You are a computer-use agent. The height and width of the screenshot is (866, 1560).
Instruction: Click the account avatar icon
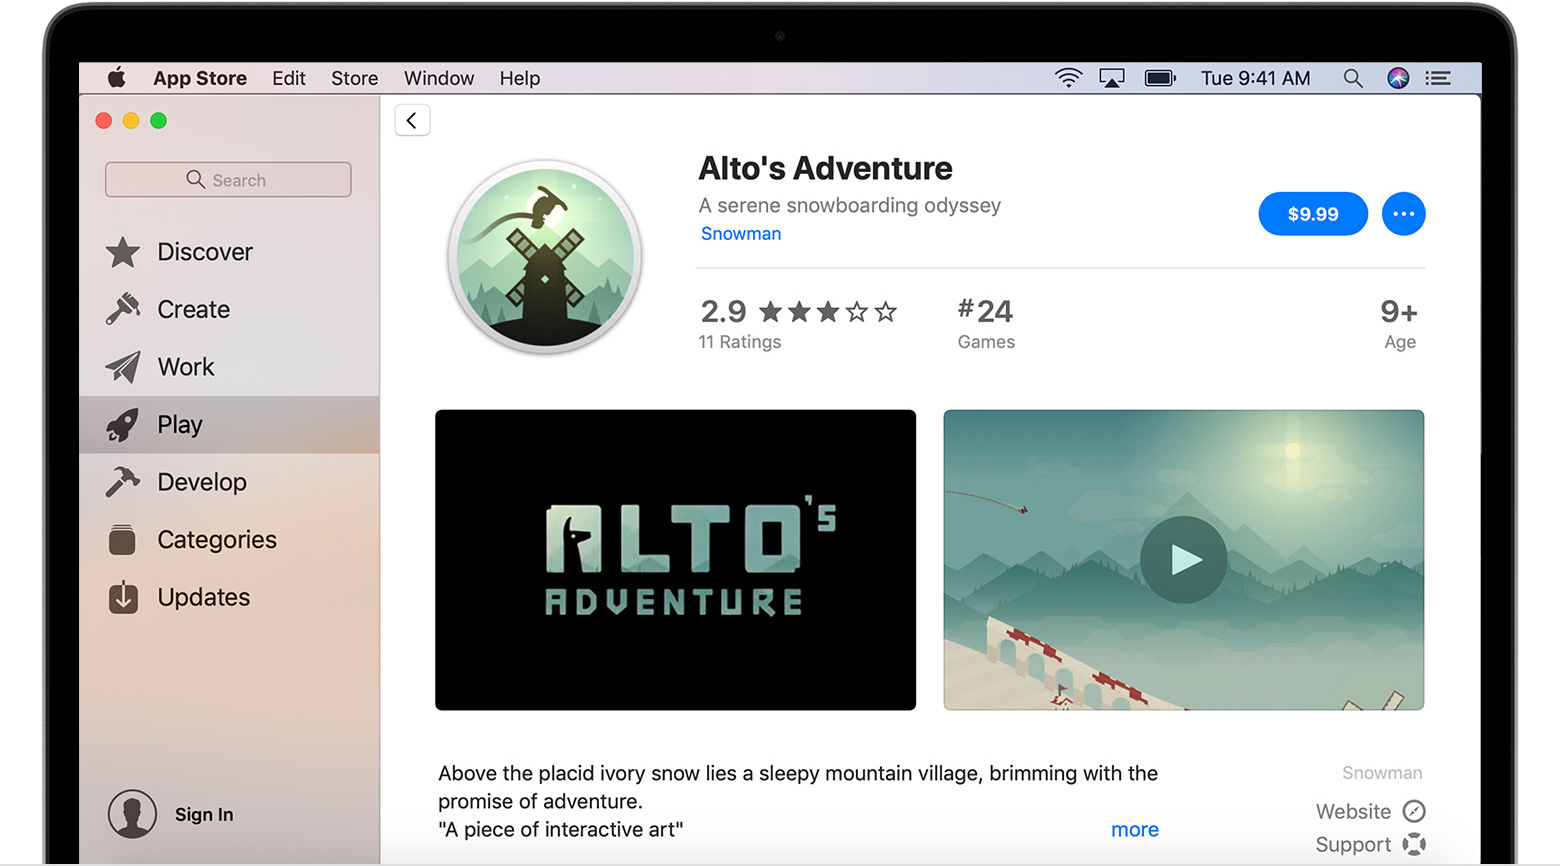[x=132, y=814]
